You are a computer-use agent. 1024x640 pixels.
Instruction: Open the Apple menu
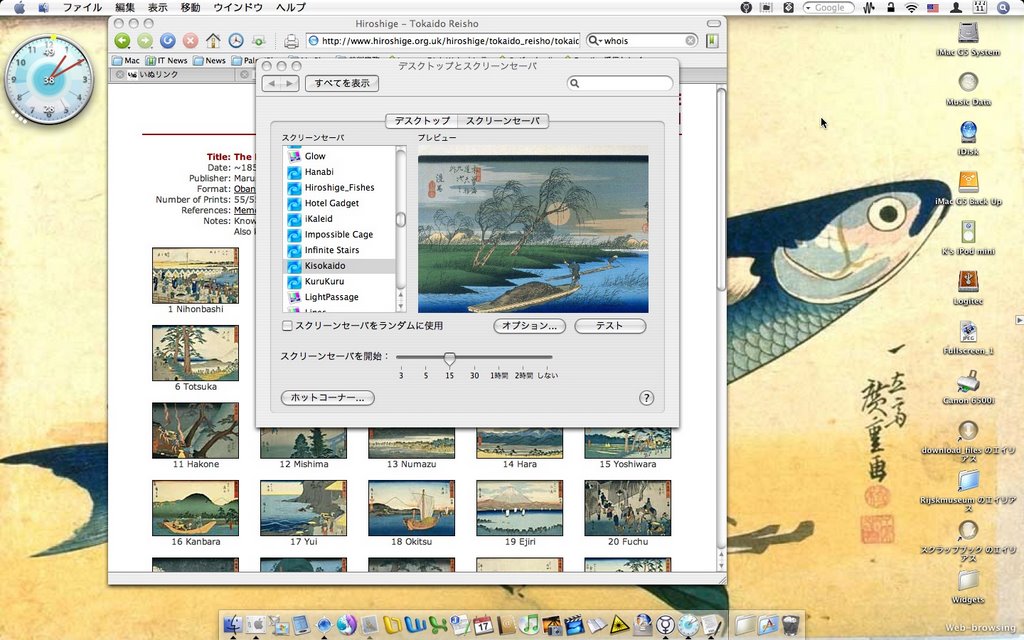tap(20, 7)
